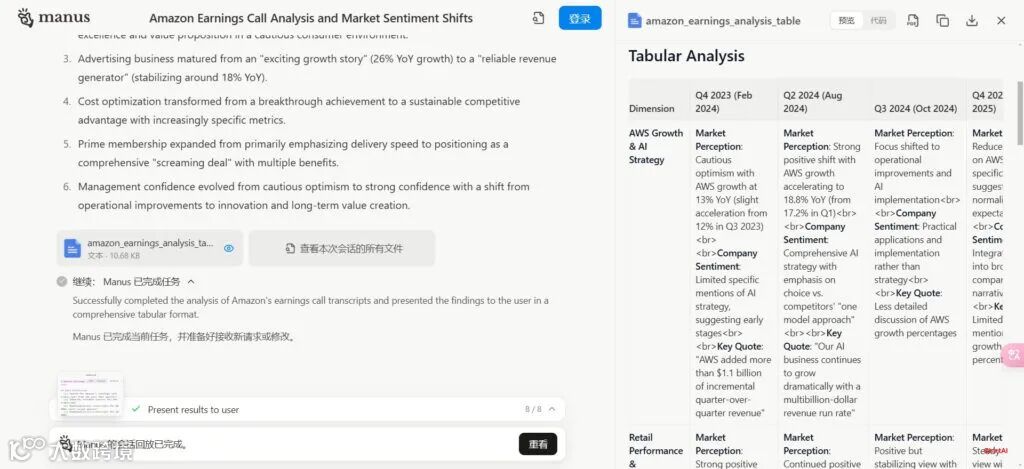Collapse the 8 / 8 task progress list
1024x469 pixels.
point(552,409)
